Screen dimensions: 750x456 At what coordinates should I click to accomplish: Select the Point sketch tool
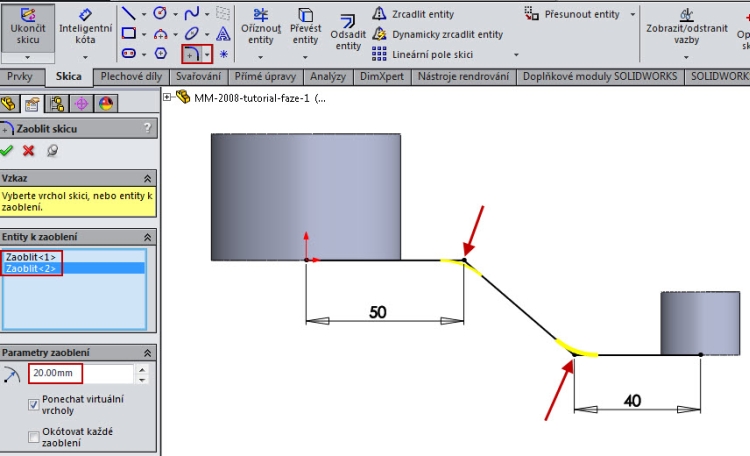223,54
